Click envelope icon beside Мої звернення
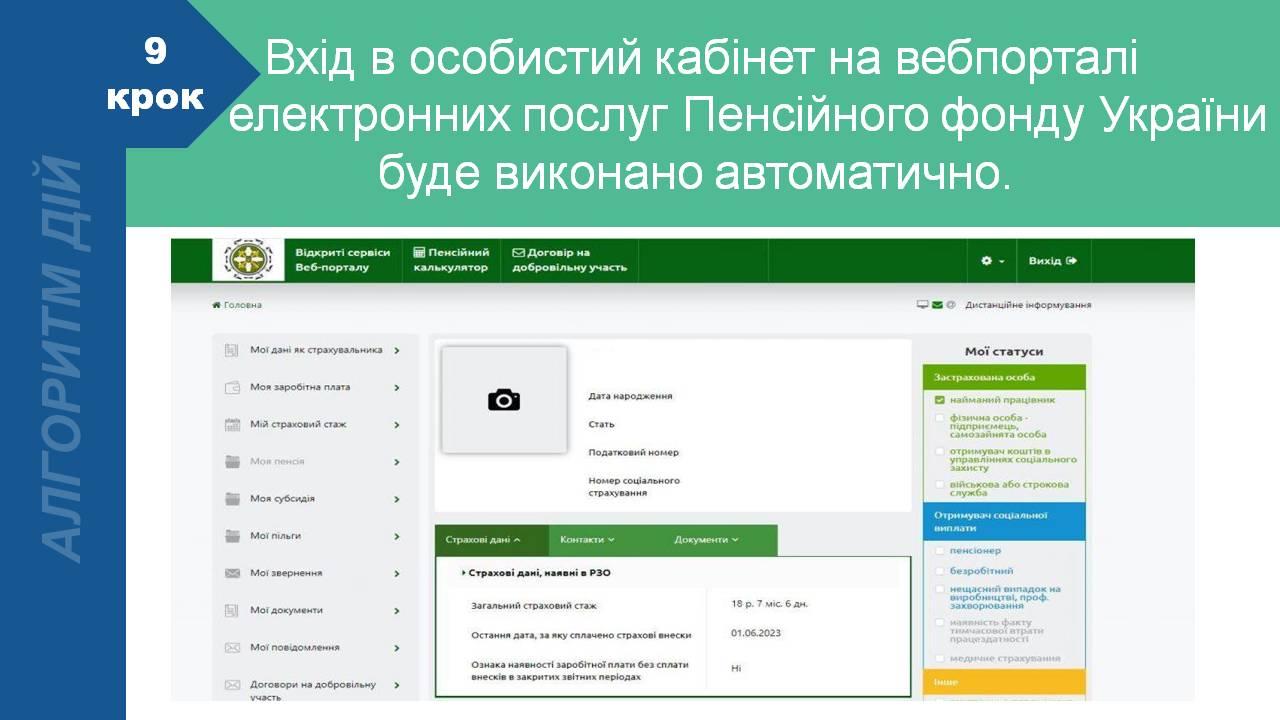Image resolution: width=1280 pixels, height=720 pixels. (232, 573)
